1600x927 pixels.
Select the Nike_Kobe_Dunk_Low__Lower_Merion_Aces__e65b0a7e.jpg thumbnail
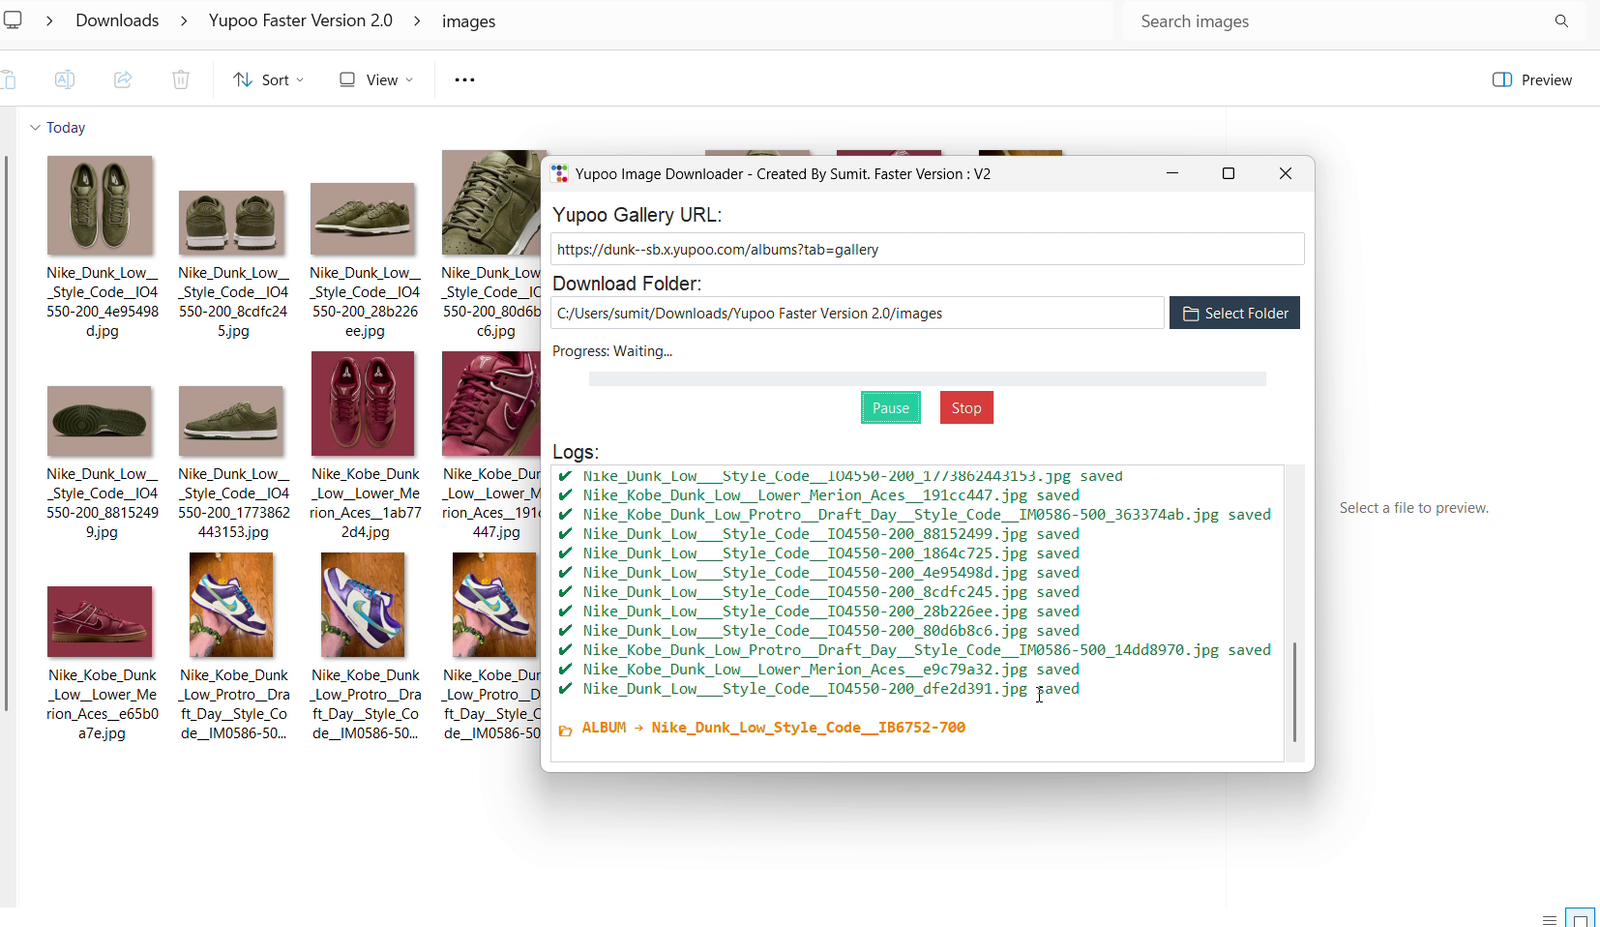pos(101,622)
